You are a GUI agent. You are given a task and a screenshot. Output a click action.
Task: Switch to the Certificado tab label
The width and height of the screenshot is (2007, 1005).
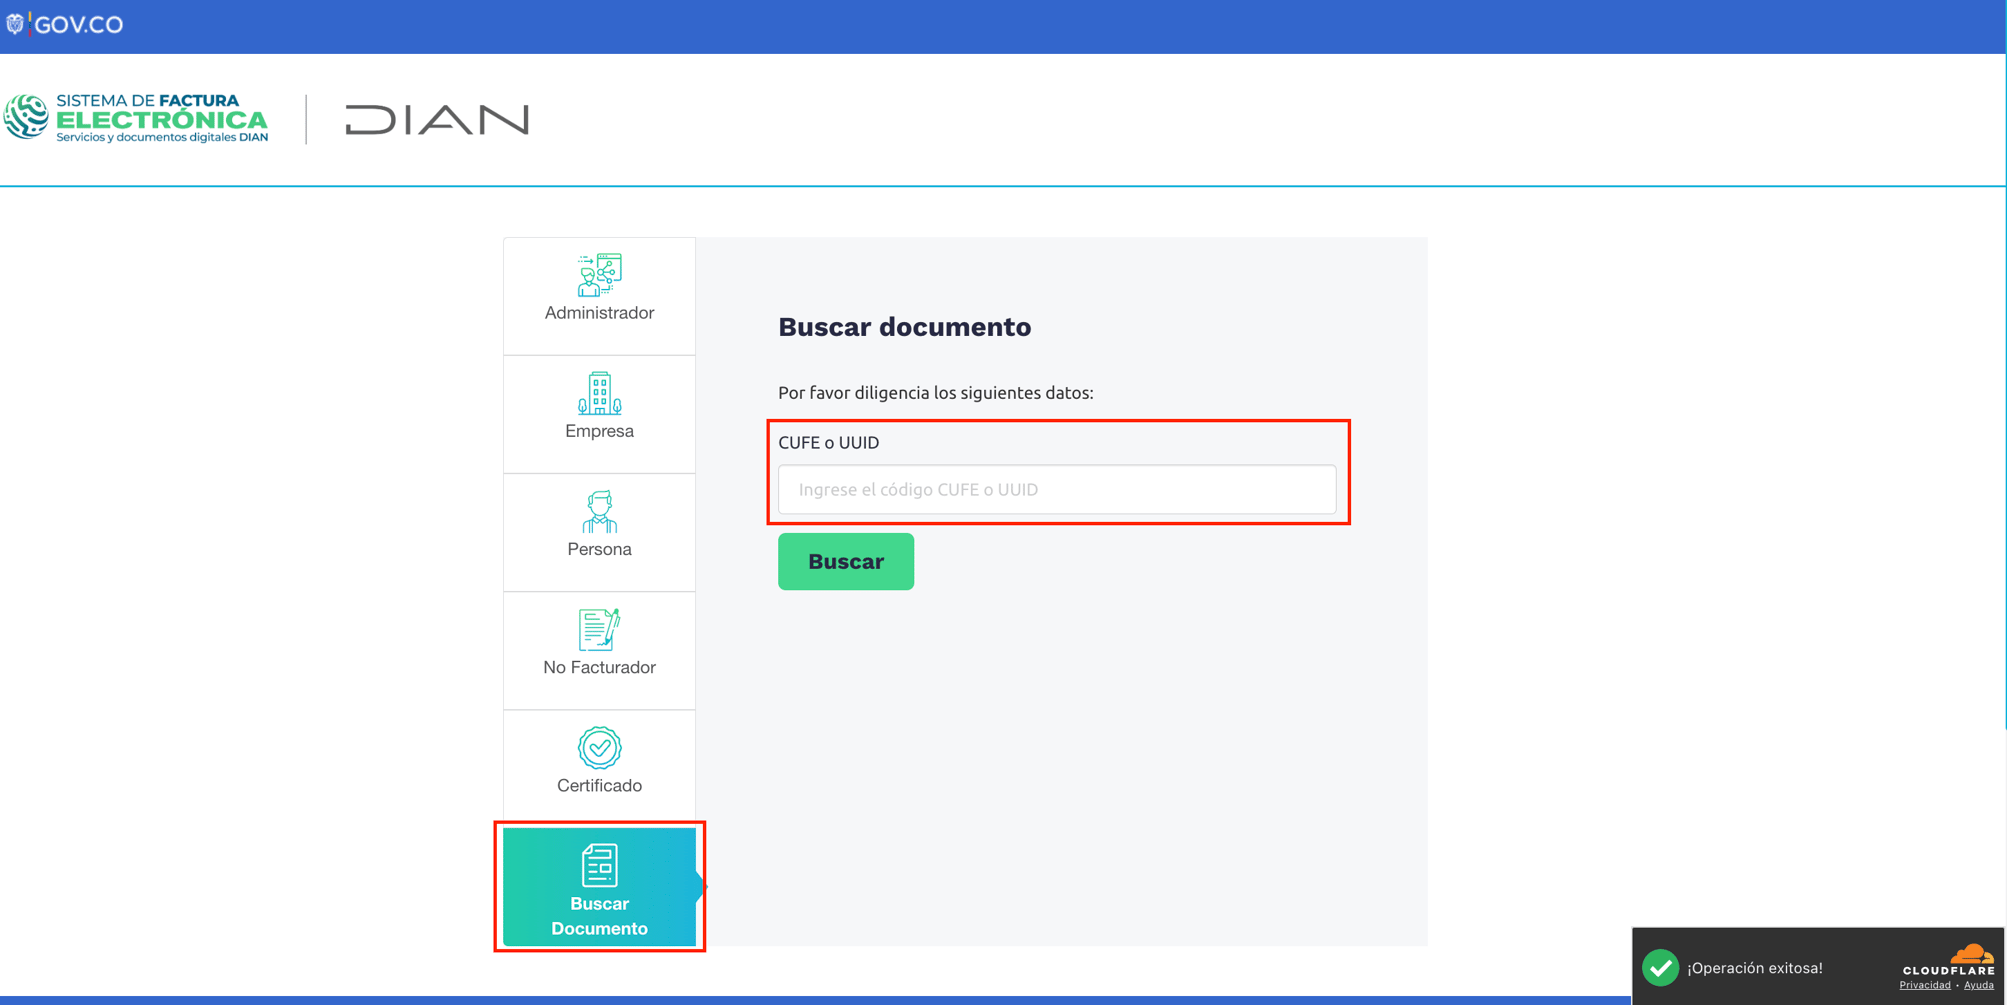[599, 785]
